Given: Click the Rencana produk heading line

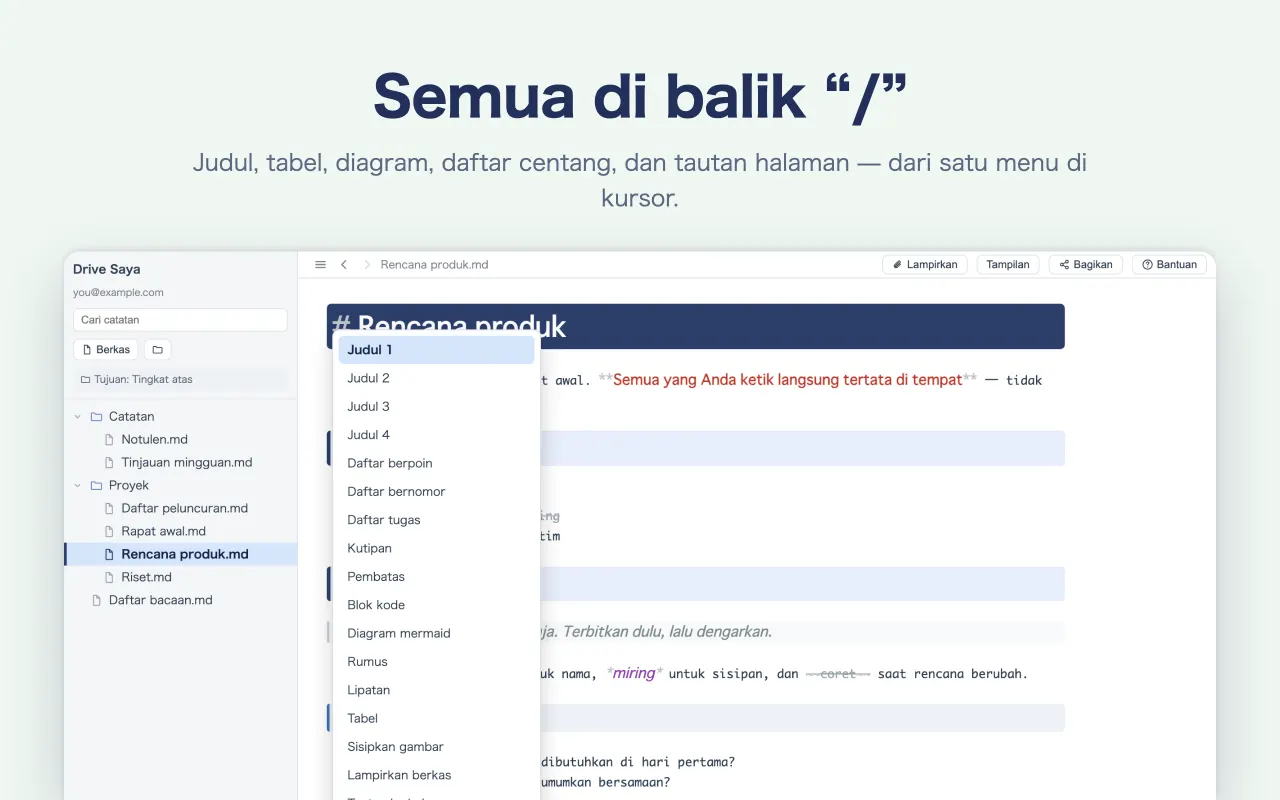Looking at the screenshot, I should [x=695, y=326].
